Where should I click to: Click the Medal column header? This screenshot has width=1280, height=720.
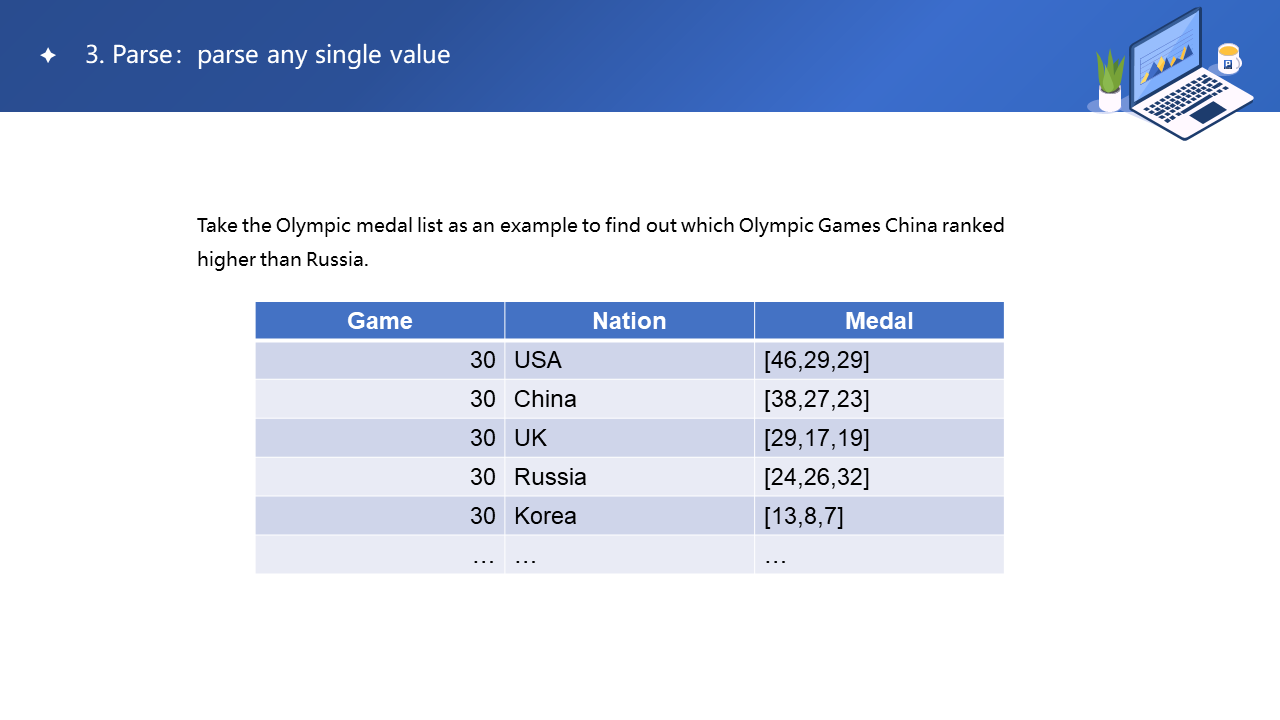coord(879,321)
